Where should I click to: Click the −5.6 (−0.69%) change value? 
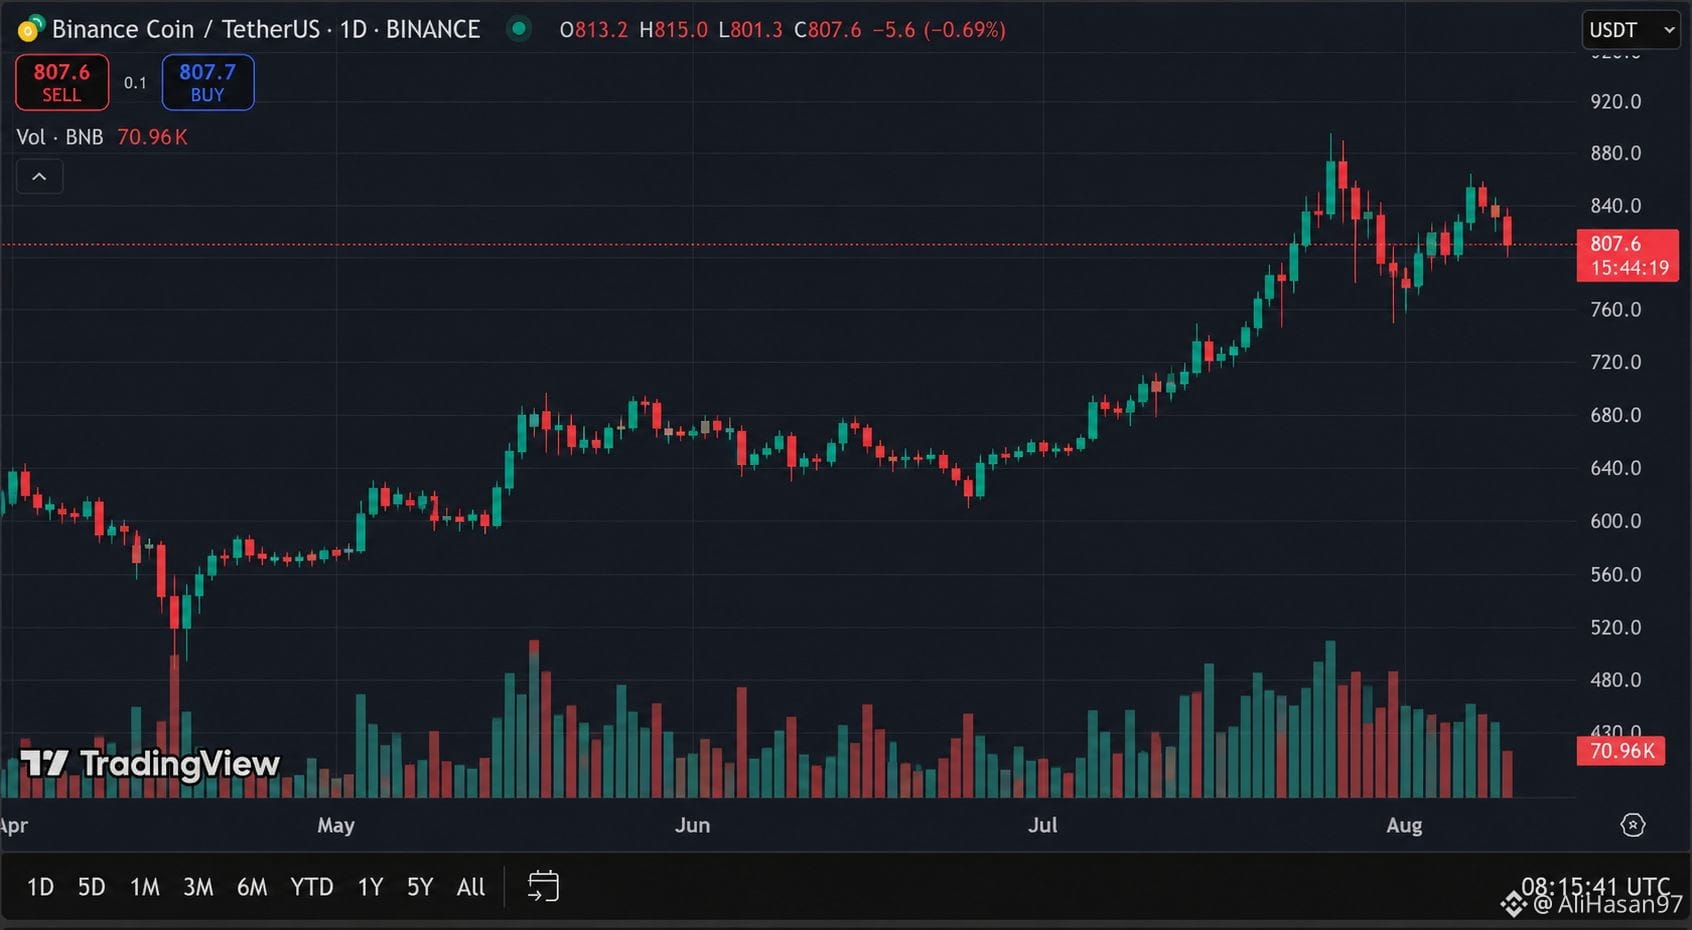click(939, 30)
